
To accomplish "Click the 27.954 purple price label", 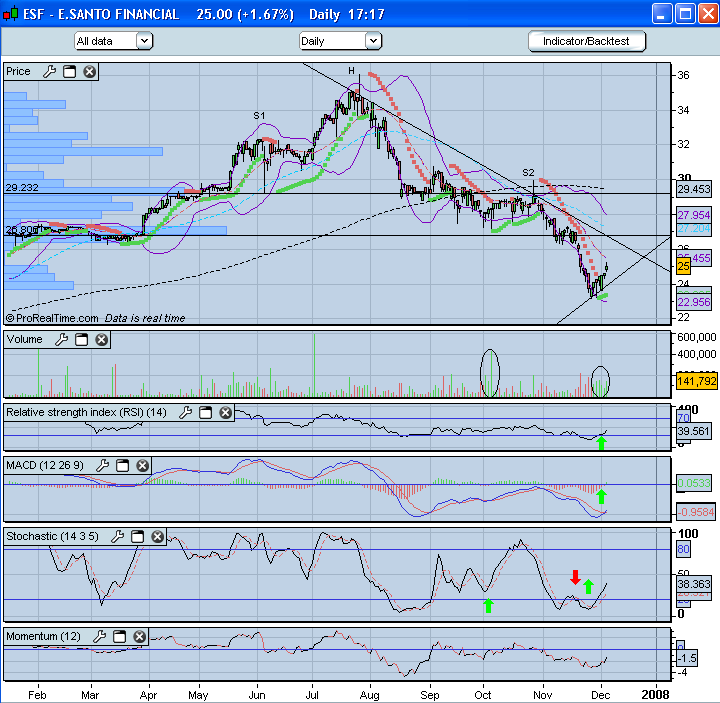I will click(694, 215).
